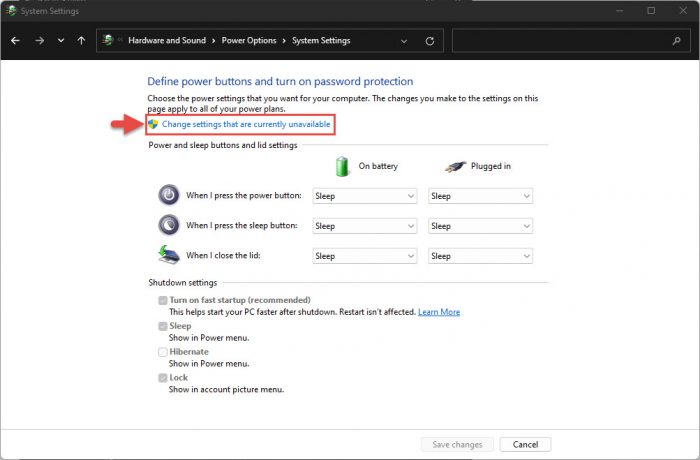Click 'Show in account picture menu.' text
The height and width of the screenshot is (460, 700).
point(226,389)
